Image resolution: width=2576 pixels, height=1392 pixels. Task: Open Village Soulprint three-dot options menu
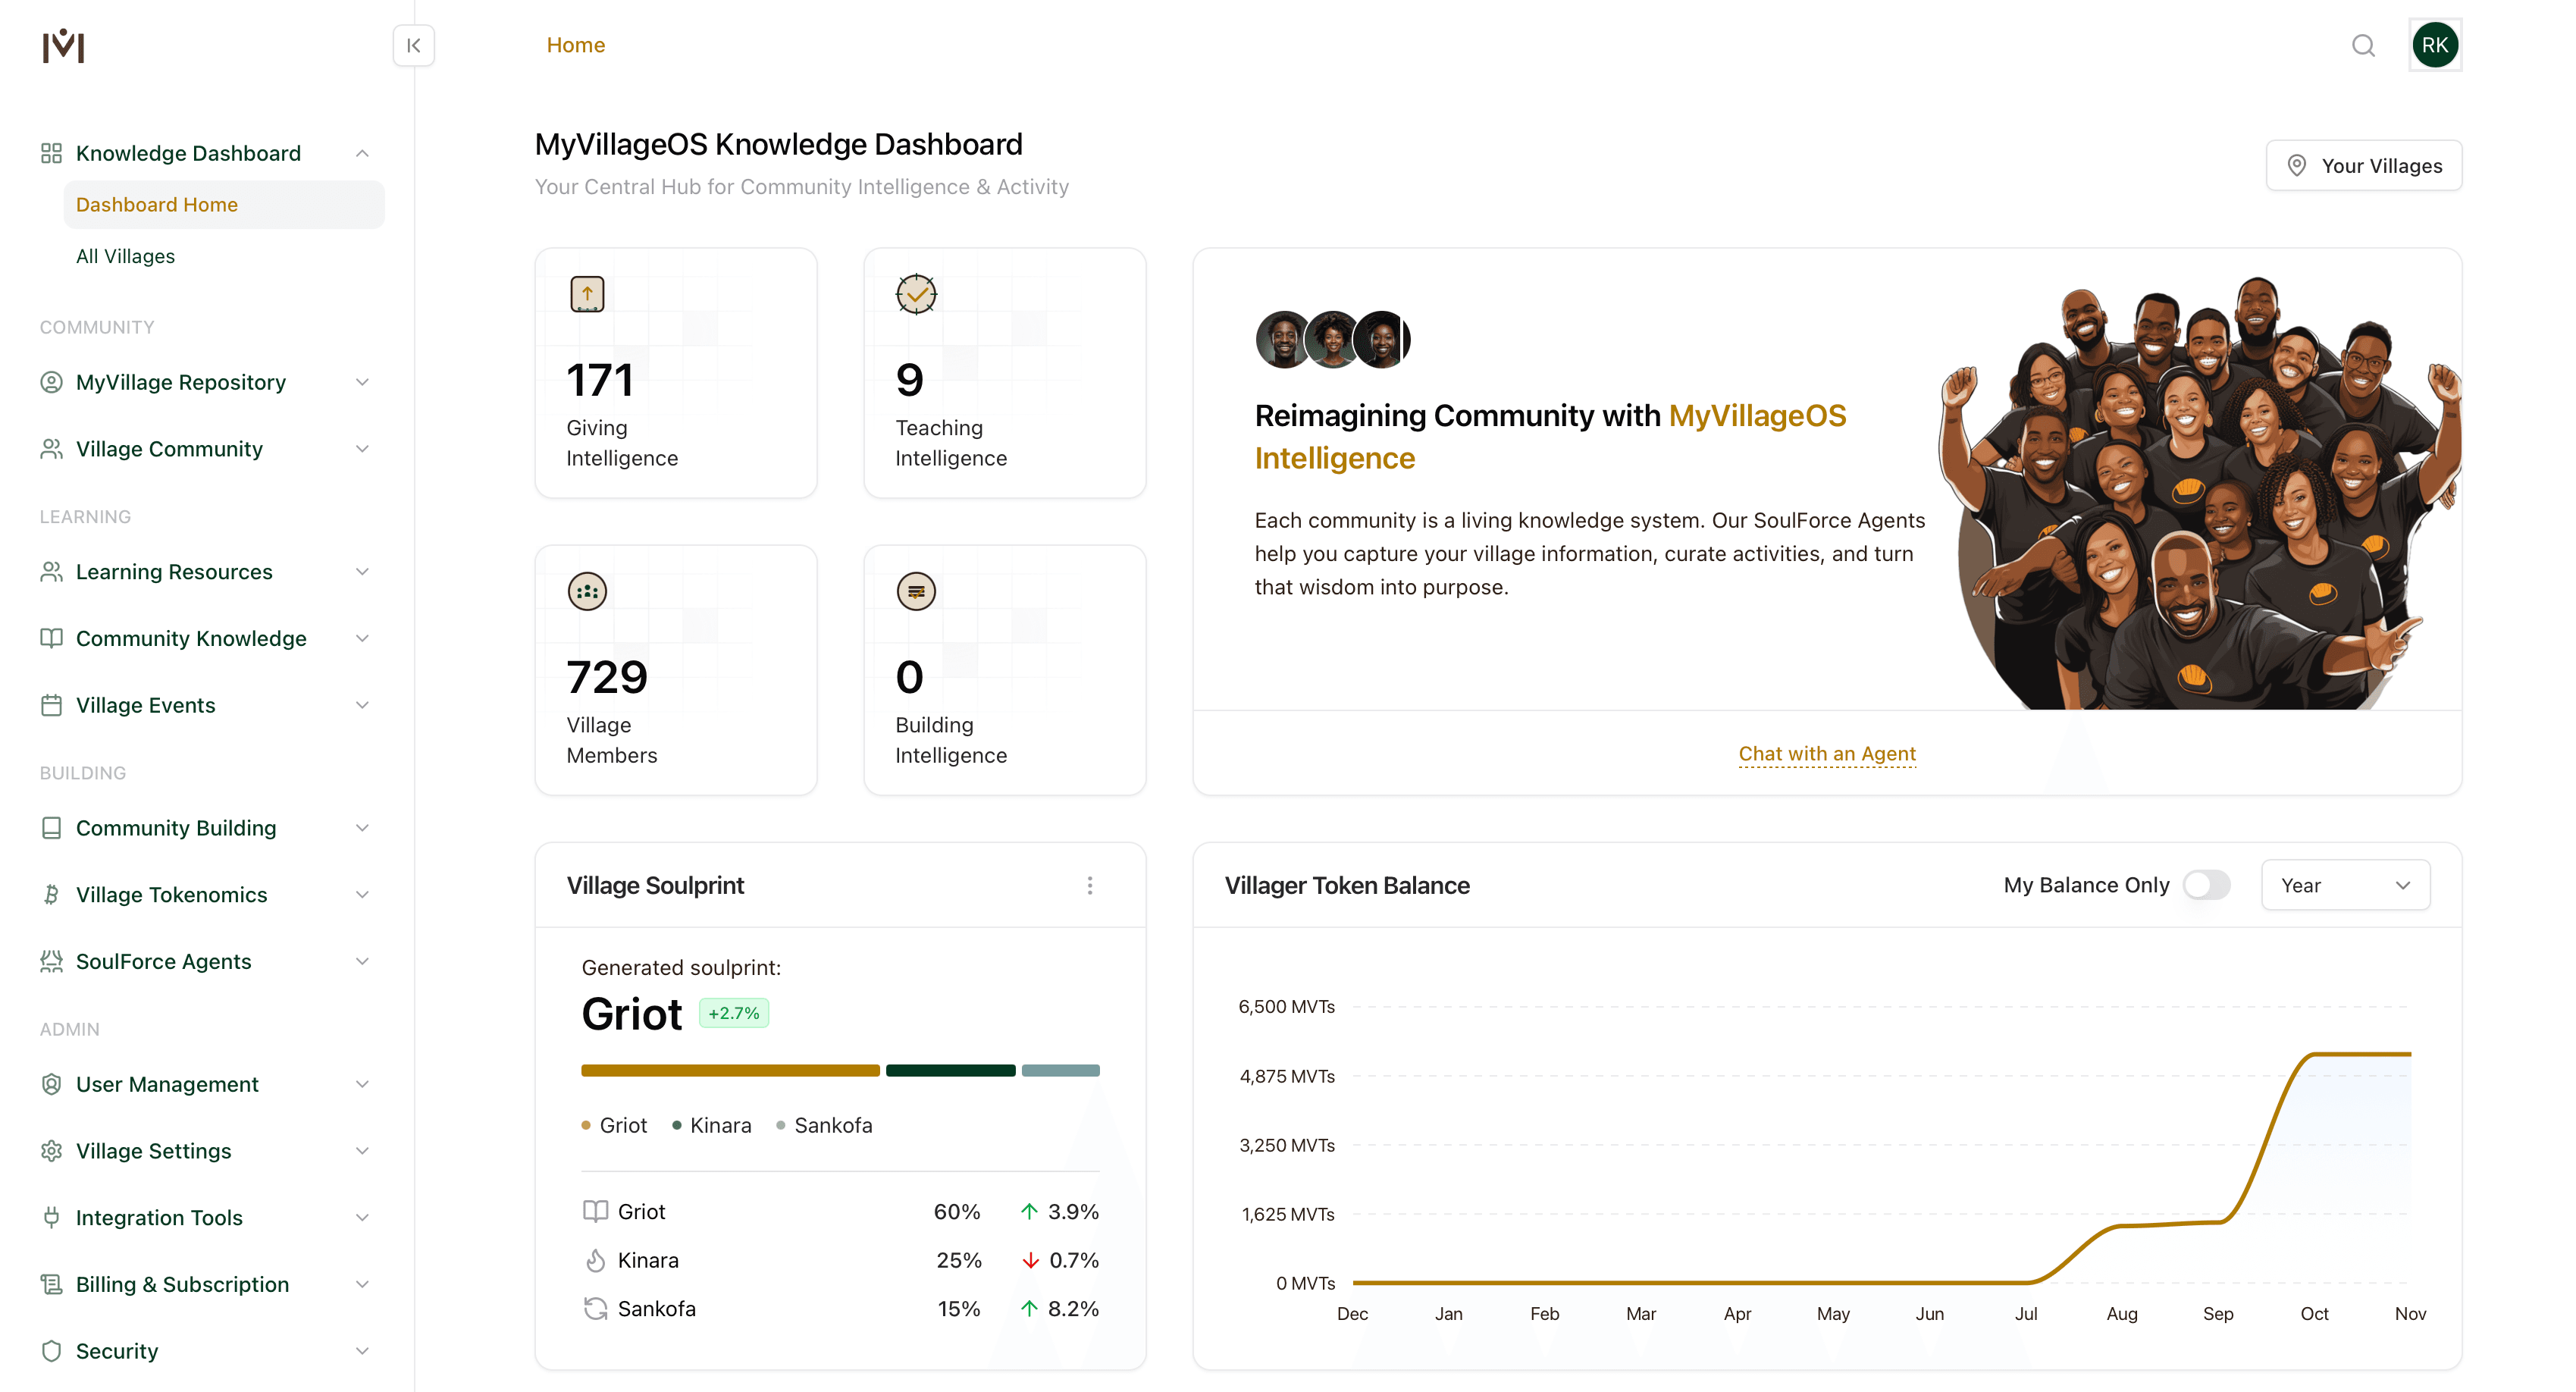point(1089,885)
